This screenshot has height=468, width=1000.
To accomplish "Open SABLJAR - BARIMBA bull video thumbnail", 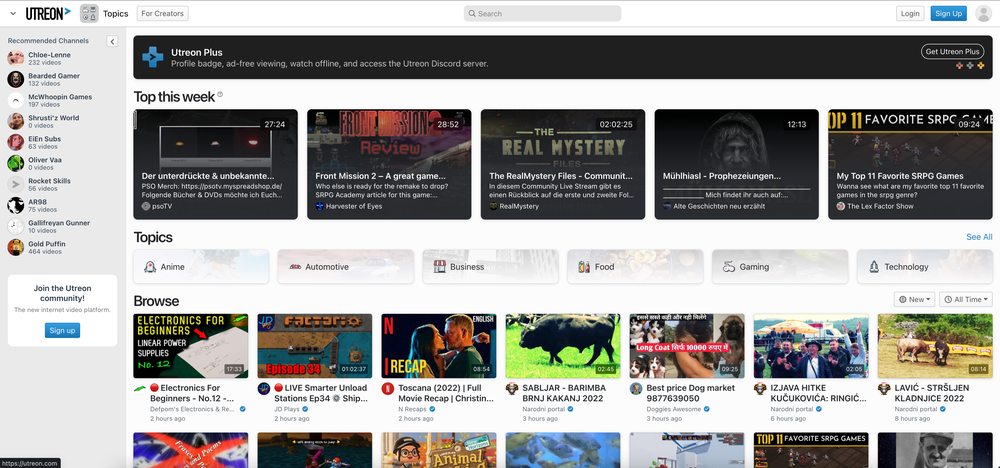I will (562, 346).
